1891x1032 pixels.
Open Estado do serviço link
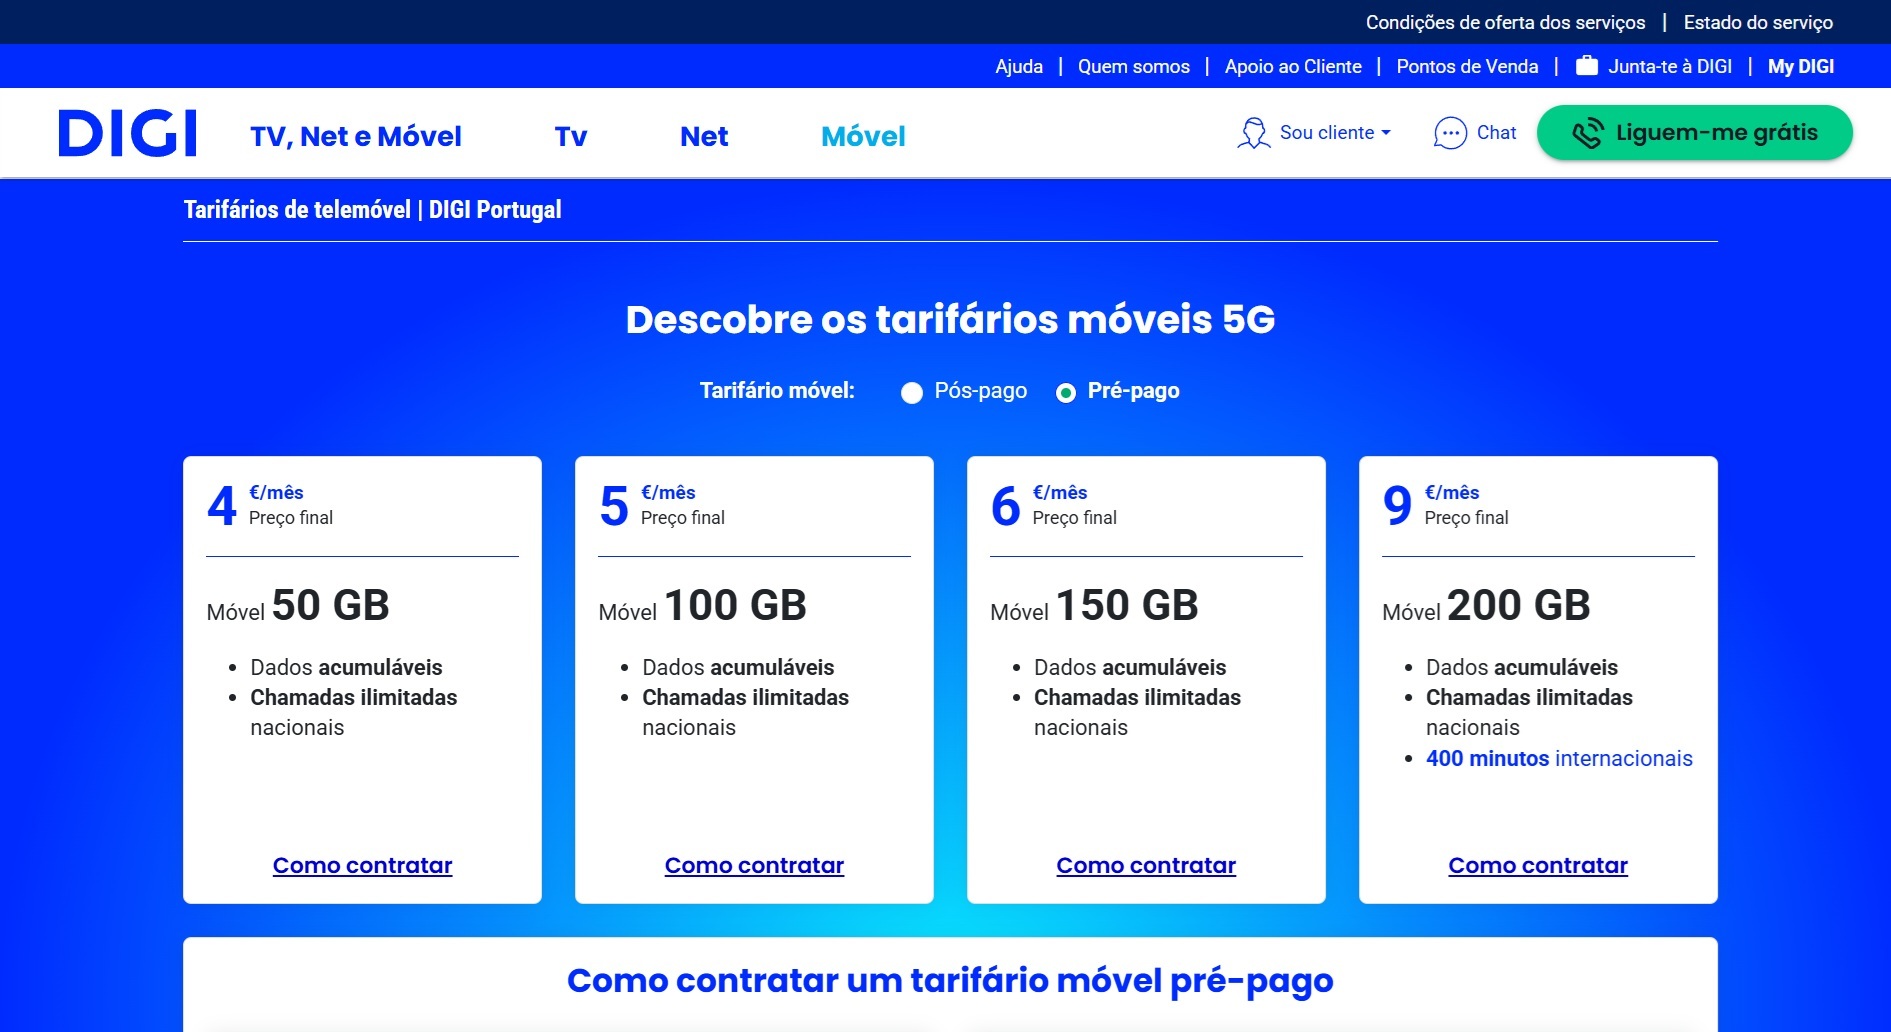tap(1758, 22)
